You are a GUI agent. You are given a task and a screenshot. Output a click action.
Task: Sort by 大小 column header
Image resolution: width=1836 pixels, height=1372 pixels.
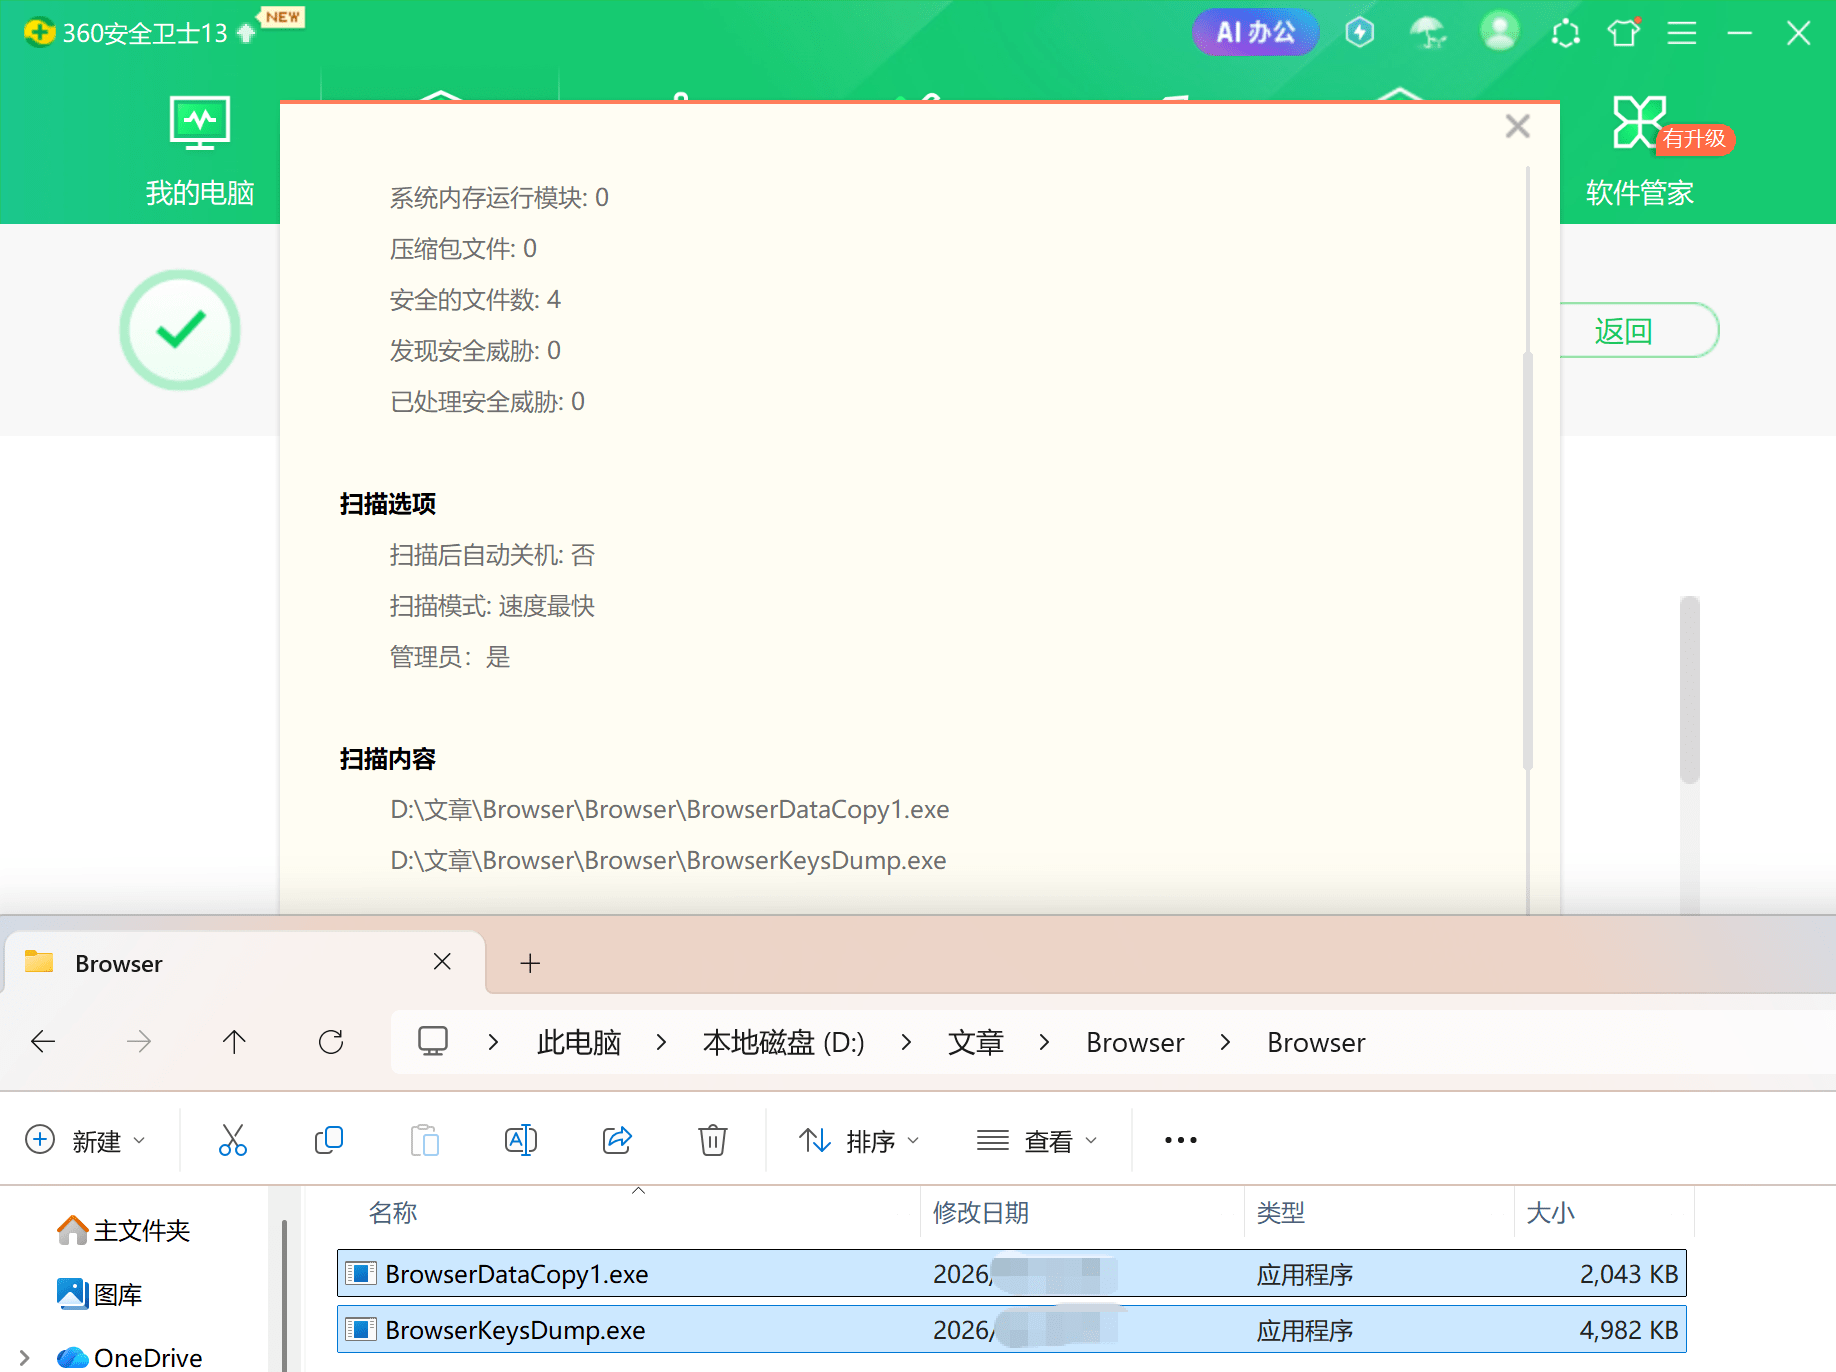click(1551, 1212)
